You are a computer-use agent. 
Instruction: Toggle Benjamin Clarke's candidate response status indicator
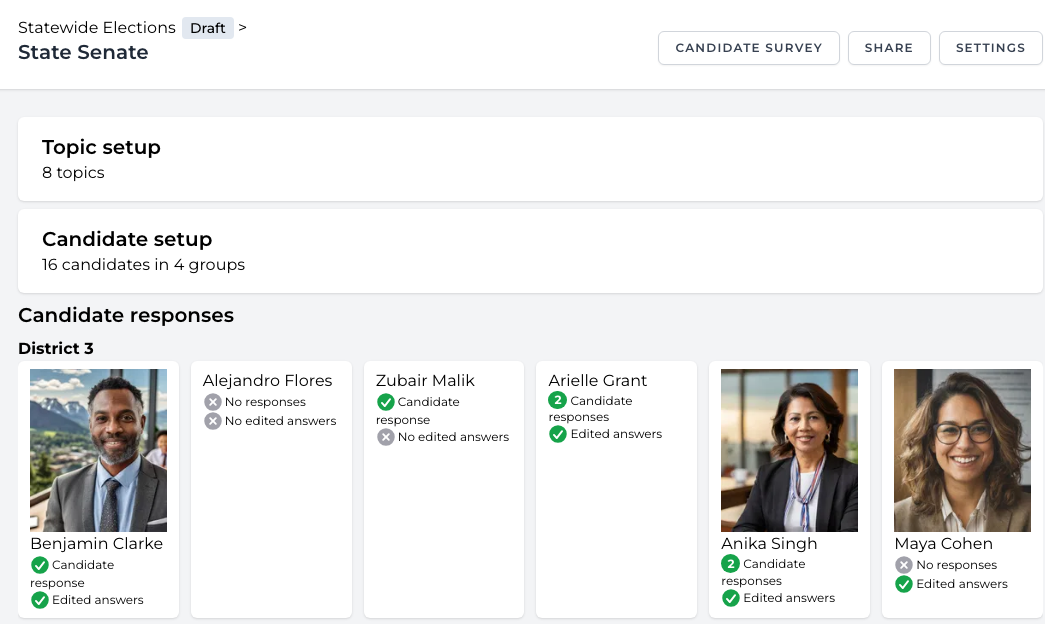40,565
